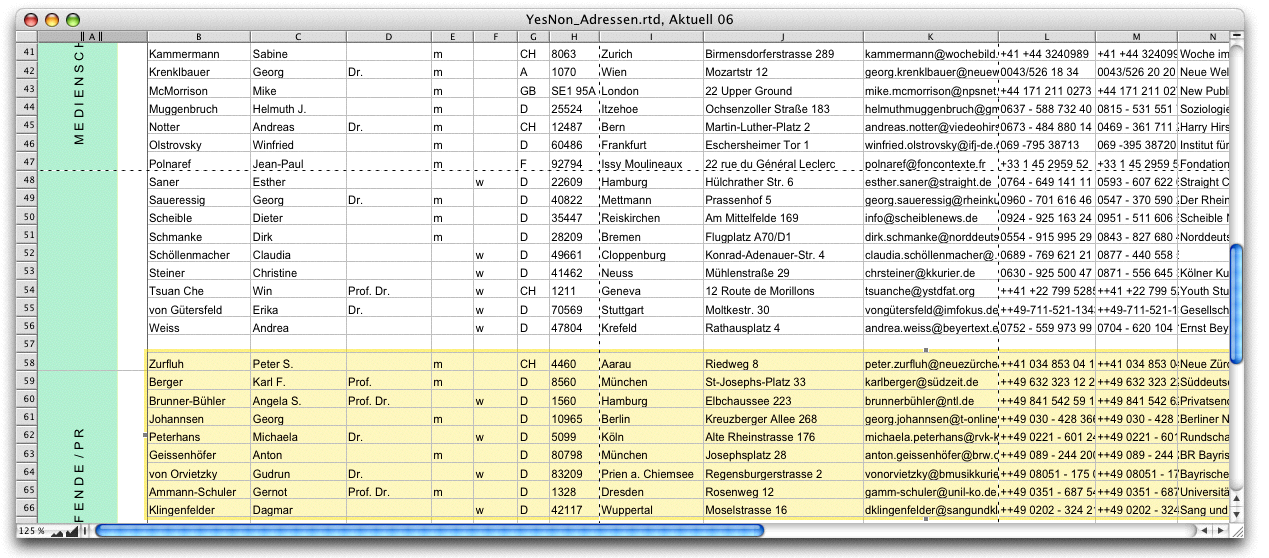Click the scroll up arrow
The width and height of the screenshot is (1269, 558).
click(x=1235, y=498)
